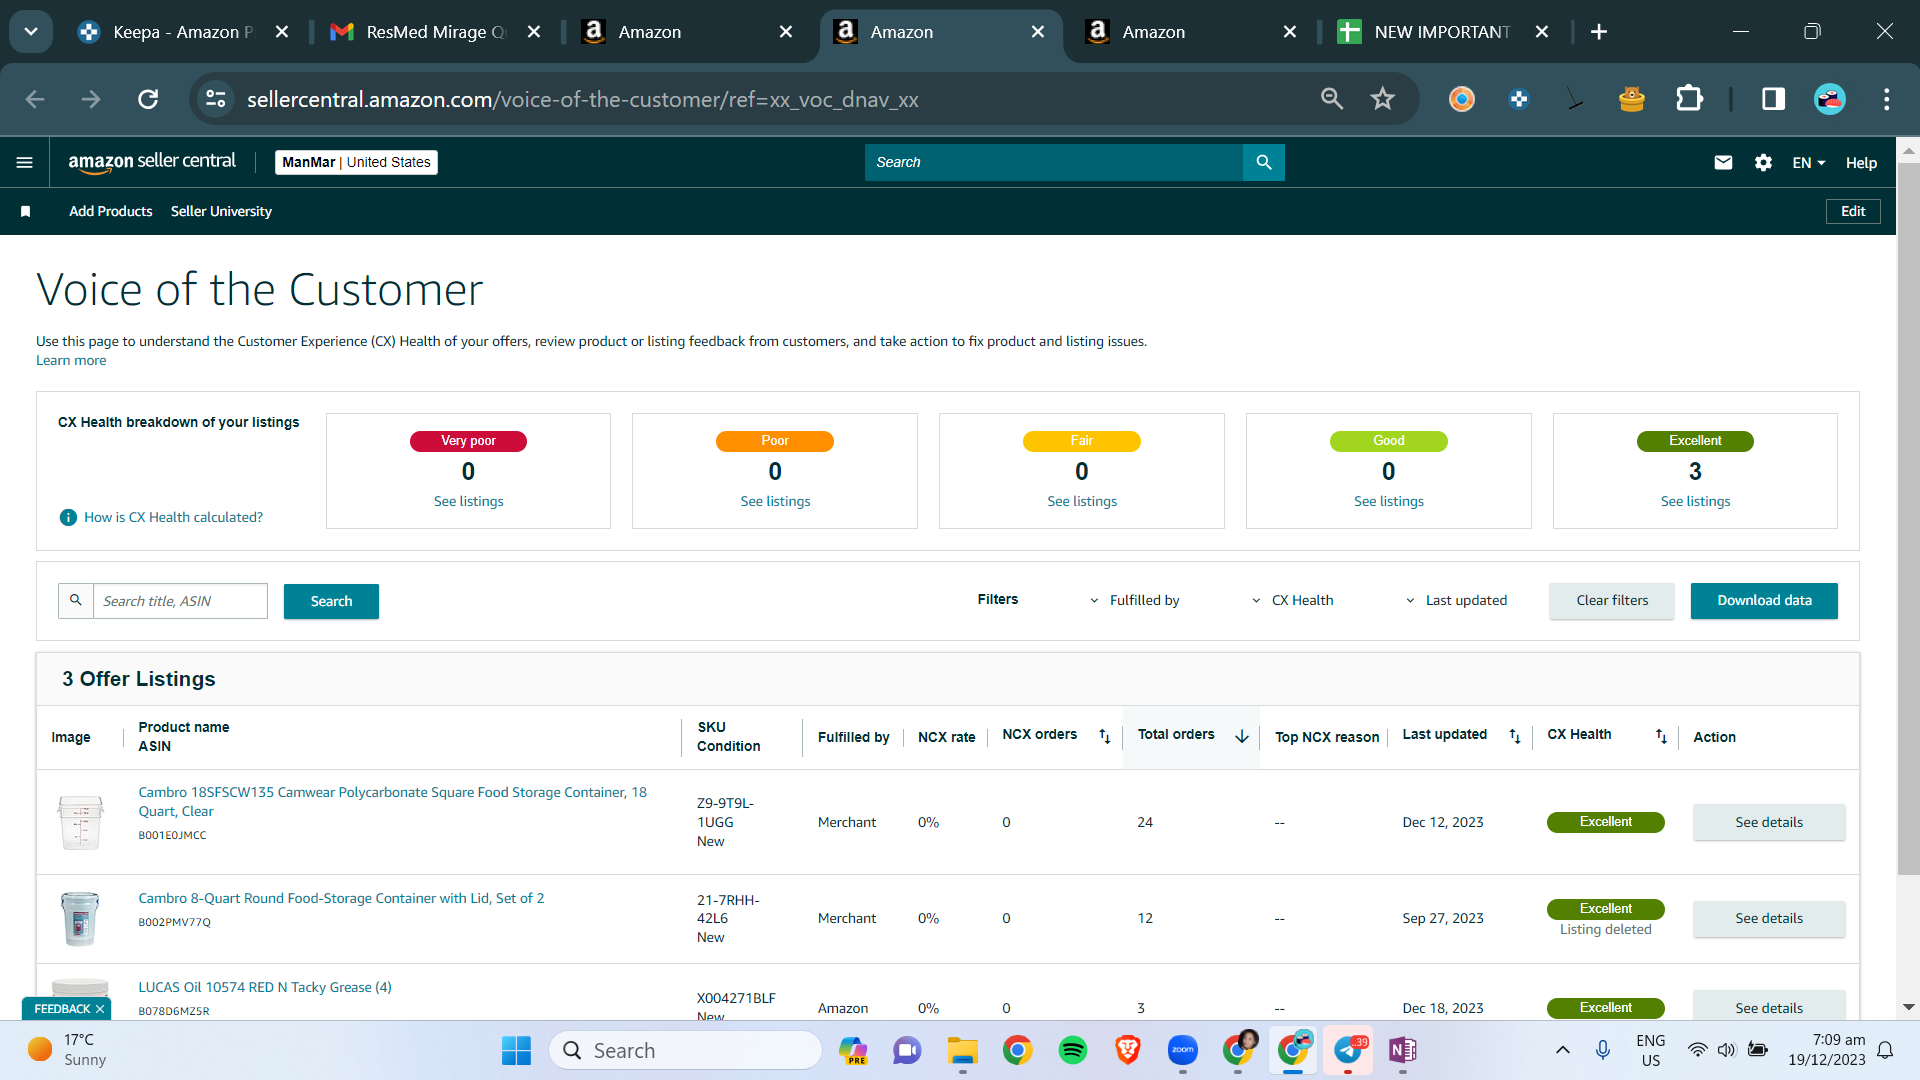Screen dimensions: 1920x1080
Task: Click the Edit button in navigation bar
Action: click(1853, 211)
